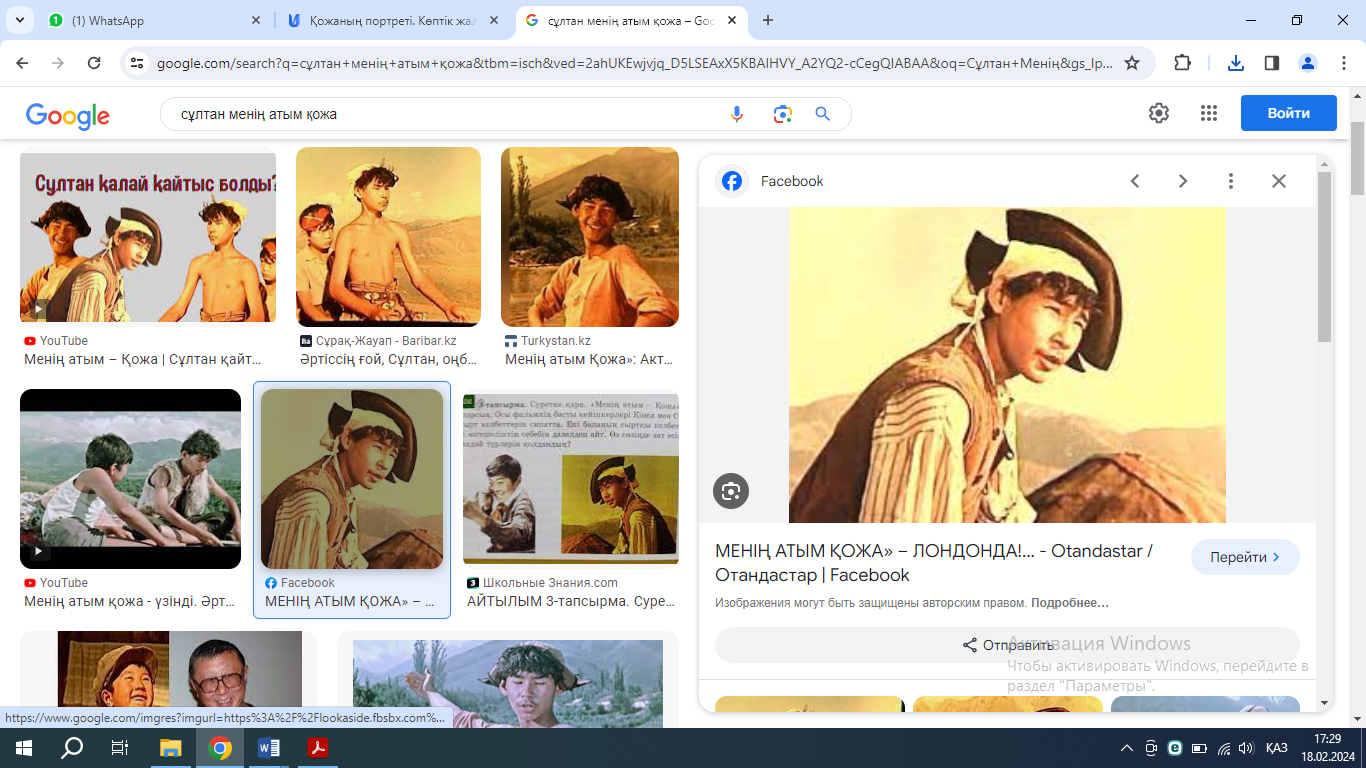Open the Facebook source in the preview header

pyautogui.click(x=770, y=181)
